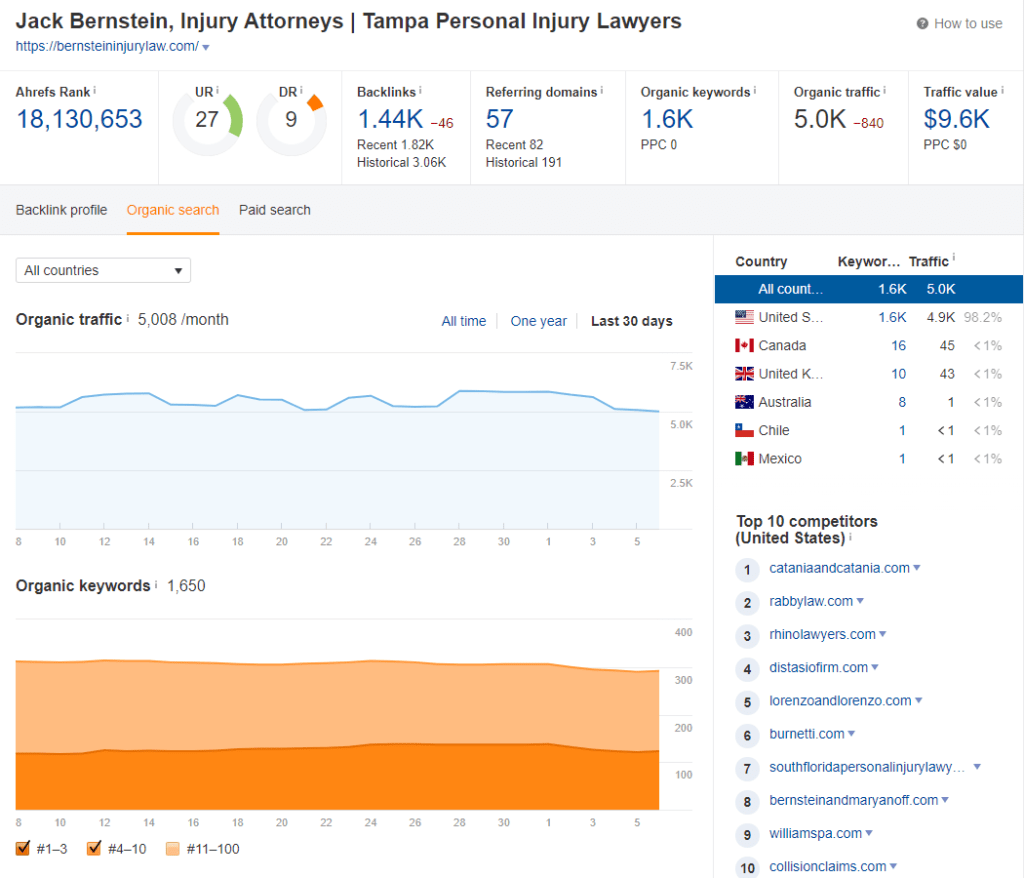Expand the bernsteininjurylaw.com URL dropdown arrow

(206, 47)
